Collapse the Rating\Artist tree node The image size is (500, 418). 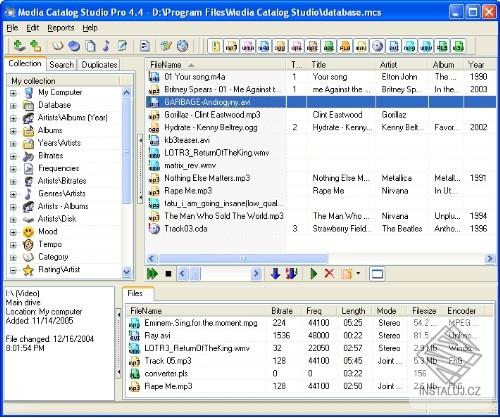[x=13, y=270]
